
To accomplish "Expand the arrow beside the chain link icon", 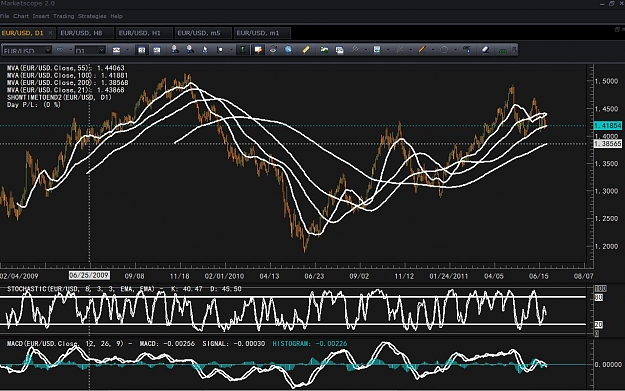I will coord(71,50).
